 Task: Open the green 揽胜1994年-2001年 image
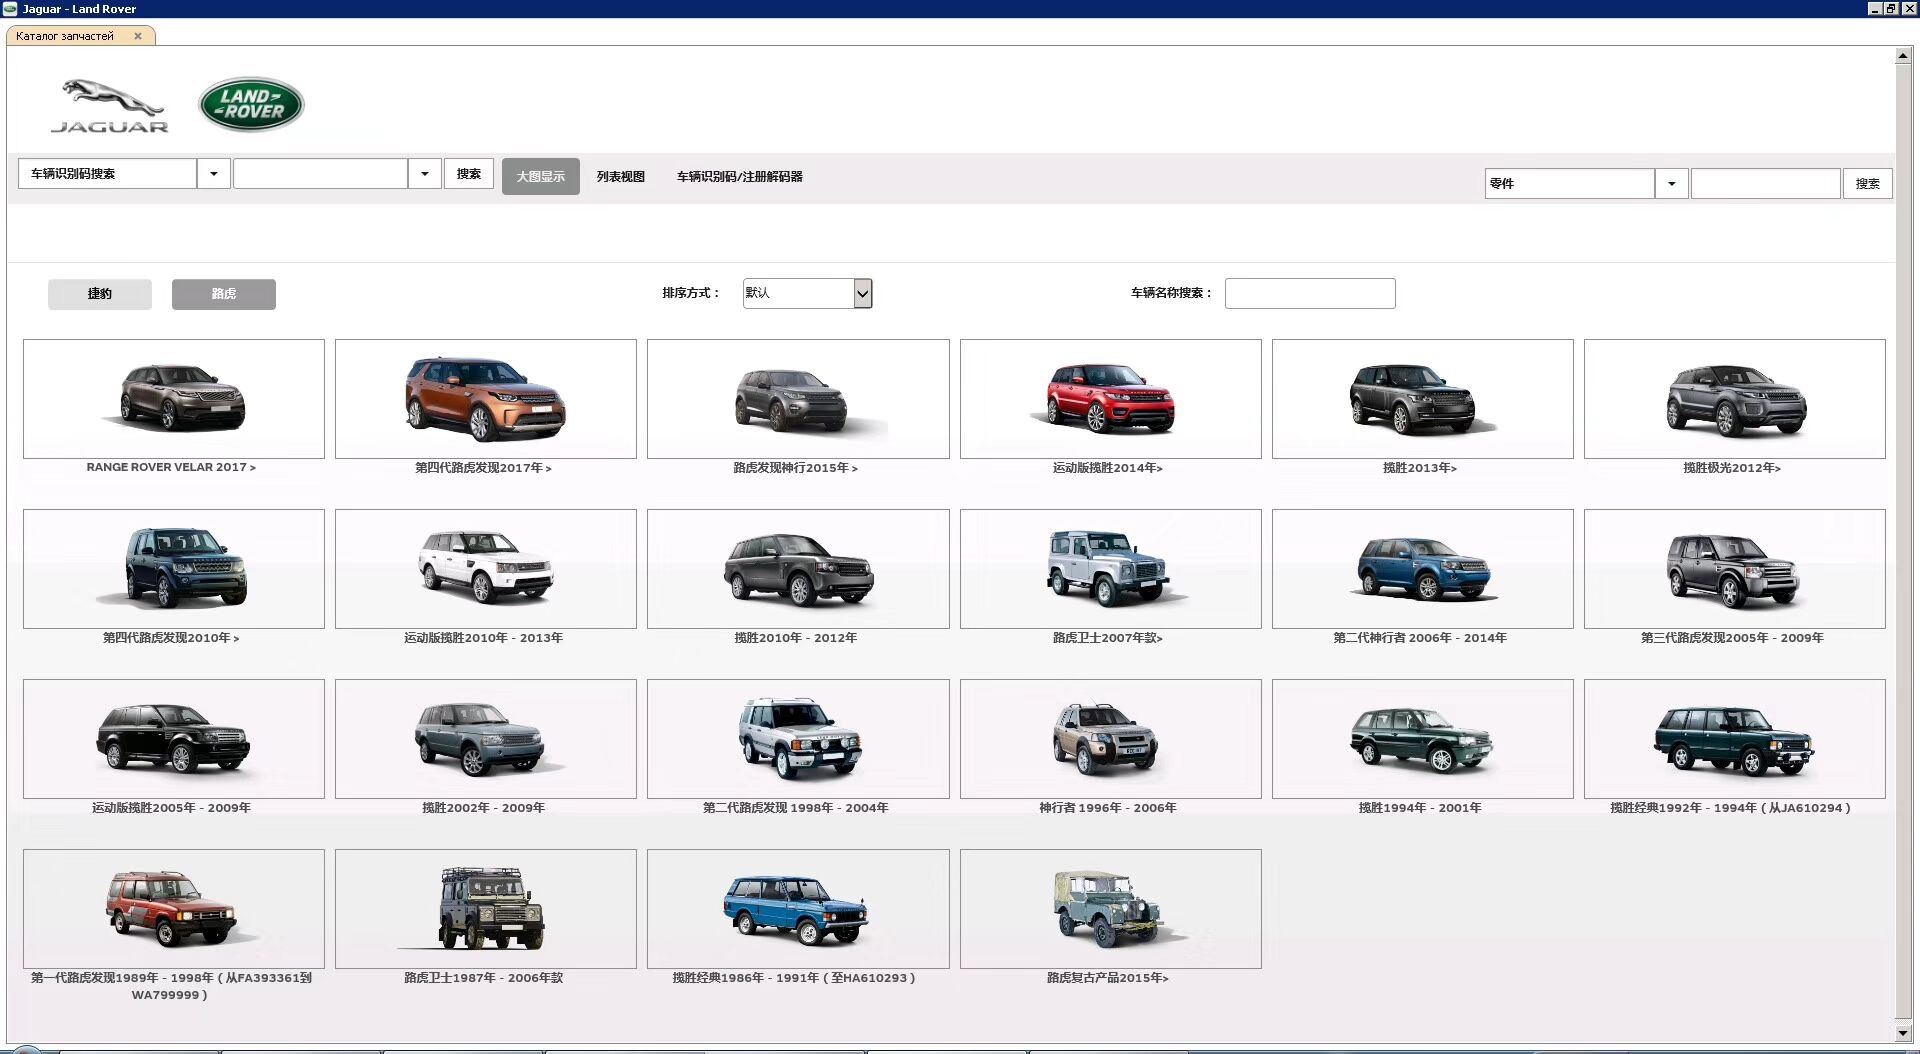[x=1422, y=739]
